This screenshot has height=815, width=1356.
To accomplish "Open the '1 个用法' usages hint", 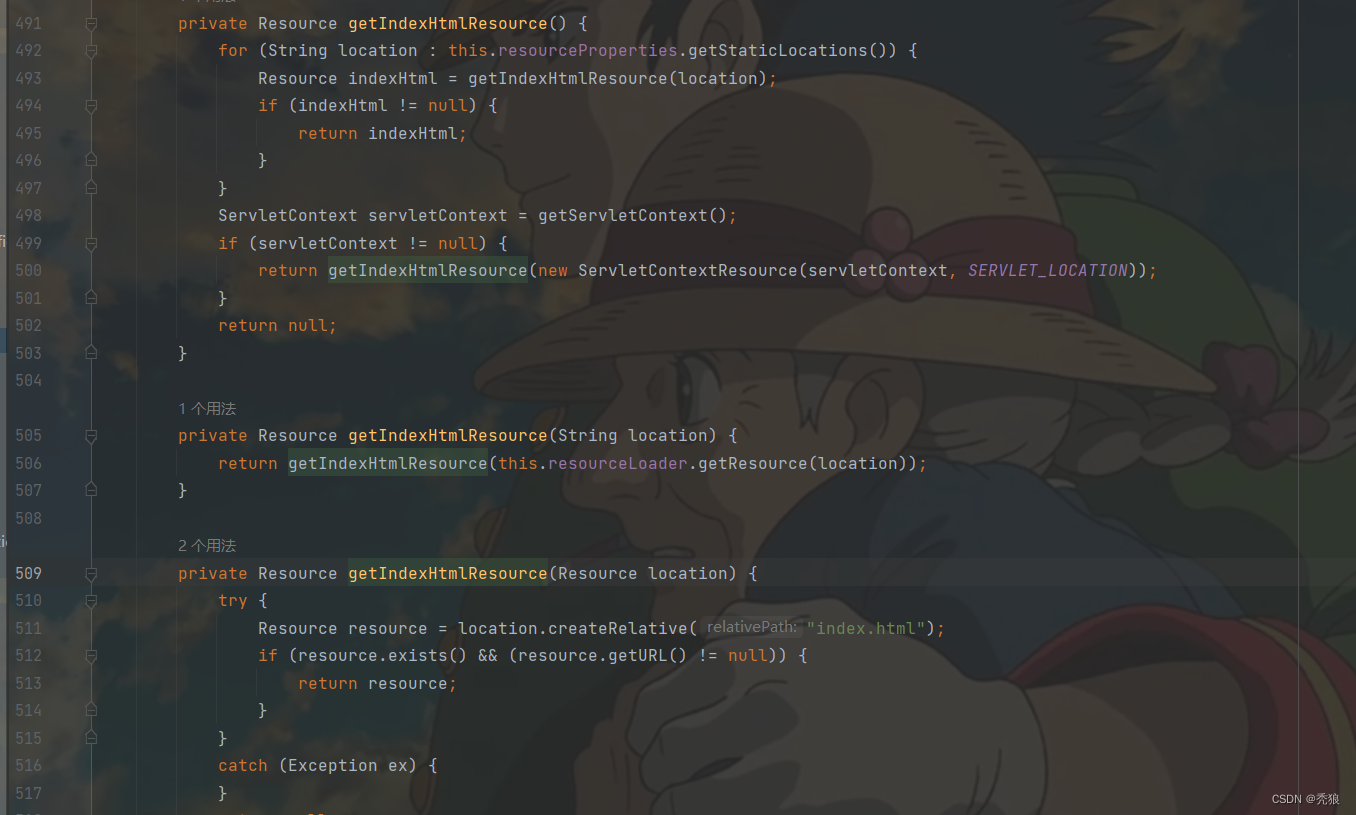I will 207,408.
